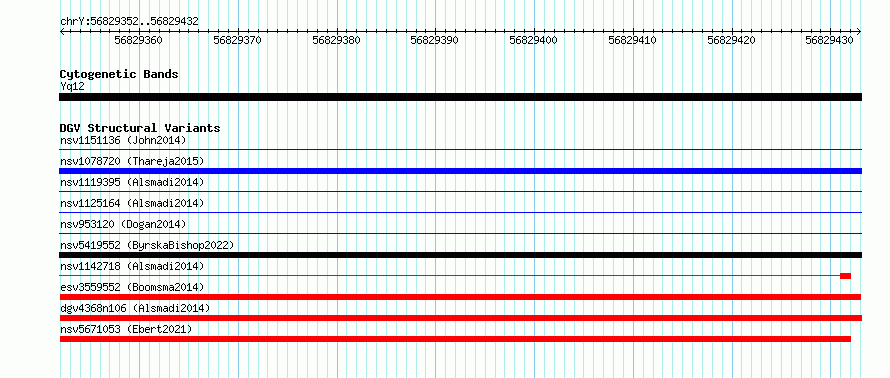Click small red block ending nsv1142718
Screen dimensions: 890x378
(845, 276)
